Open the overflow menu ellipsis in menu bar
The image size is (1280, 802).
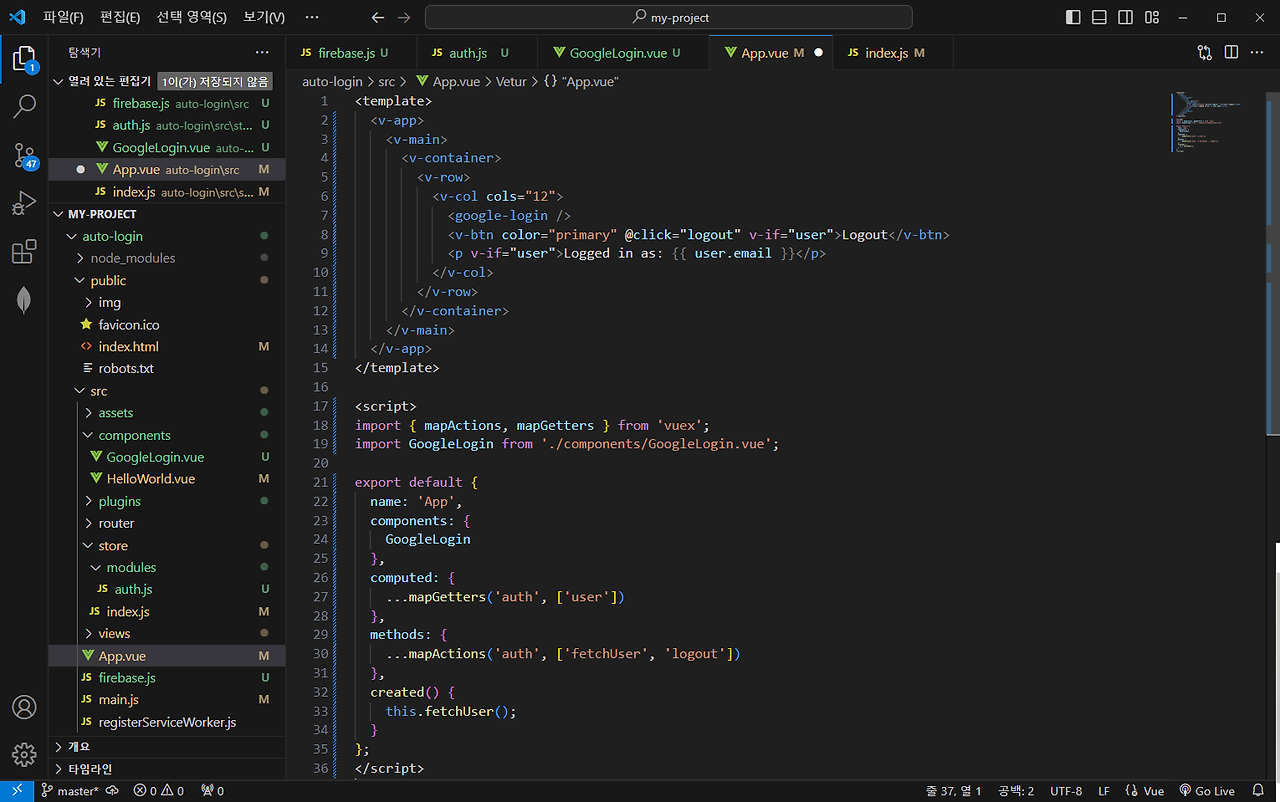312,17
